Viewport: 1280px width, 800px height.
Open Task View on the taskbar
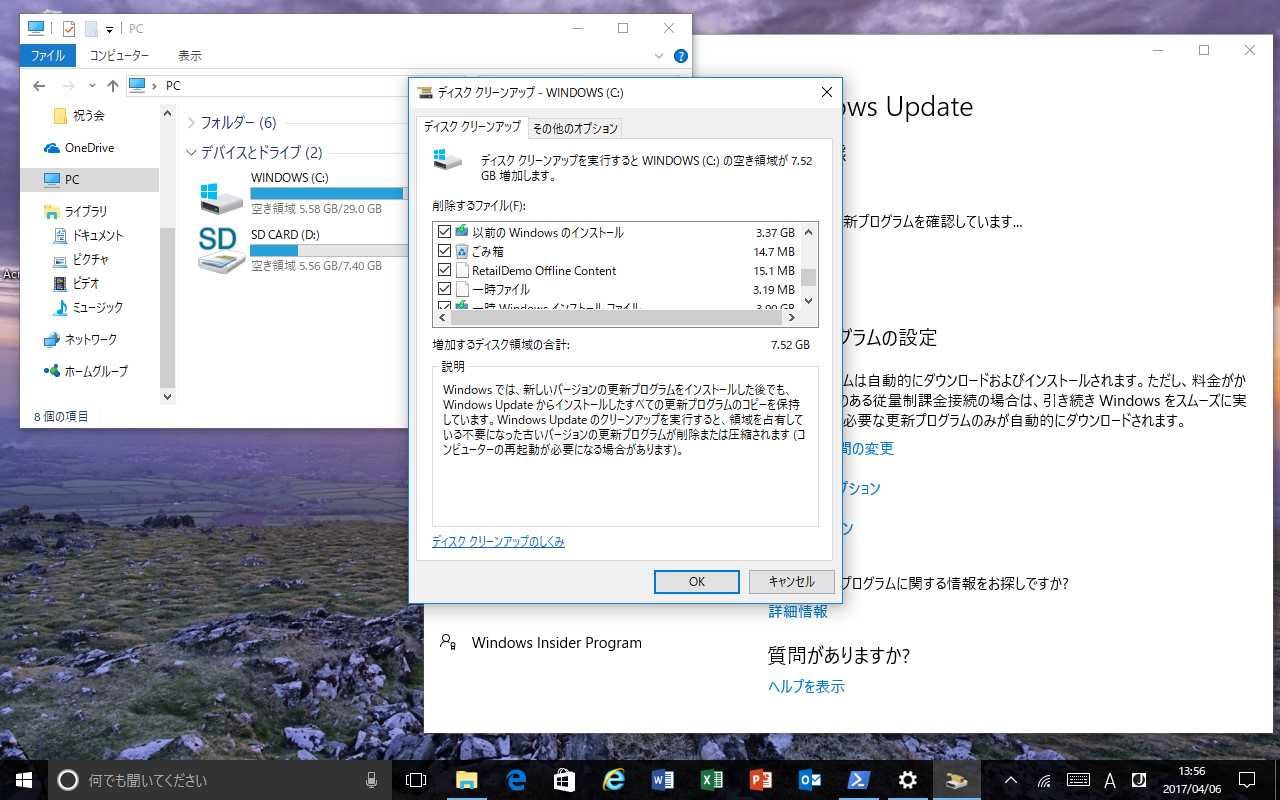point(416,780)
